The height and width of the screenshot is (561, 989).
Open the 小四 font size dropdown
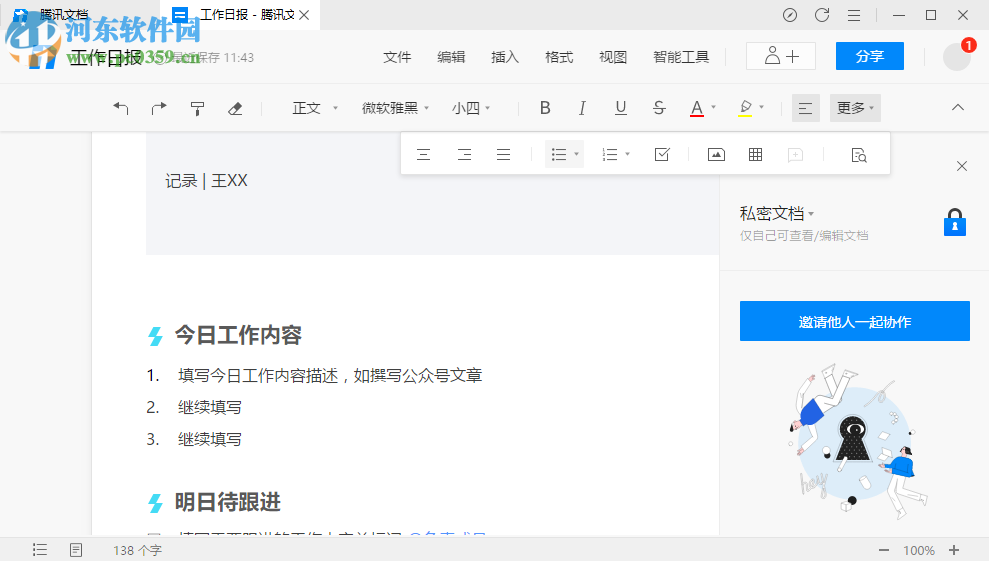pyautogui.click(x=471, y=109)
